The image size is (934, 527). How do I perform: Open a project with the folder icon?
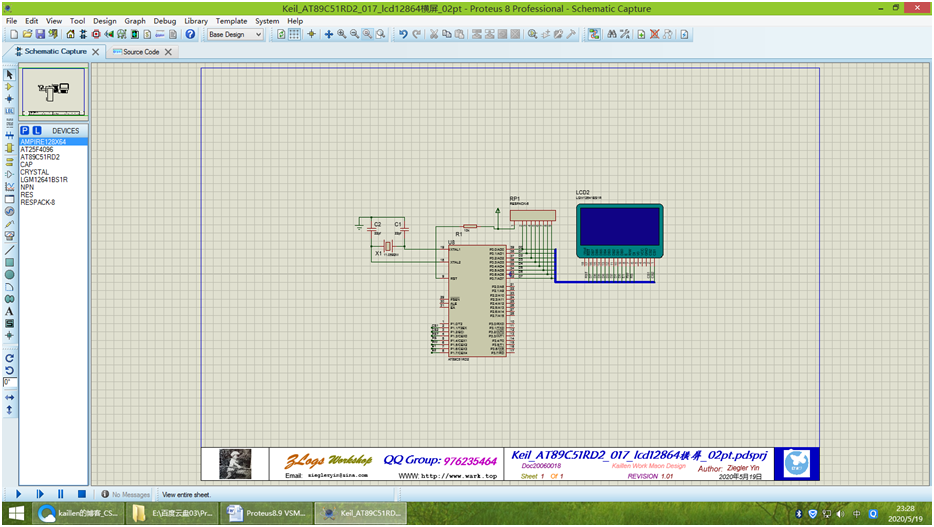[x=27, y=35]
